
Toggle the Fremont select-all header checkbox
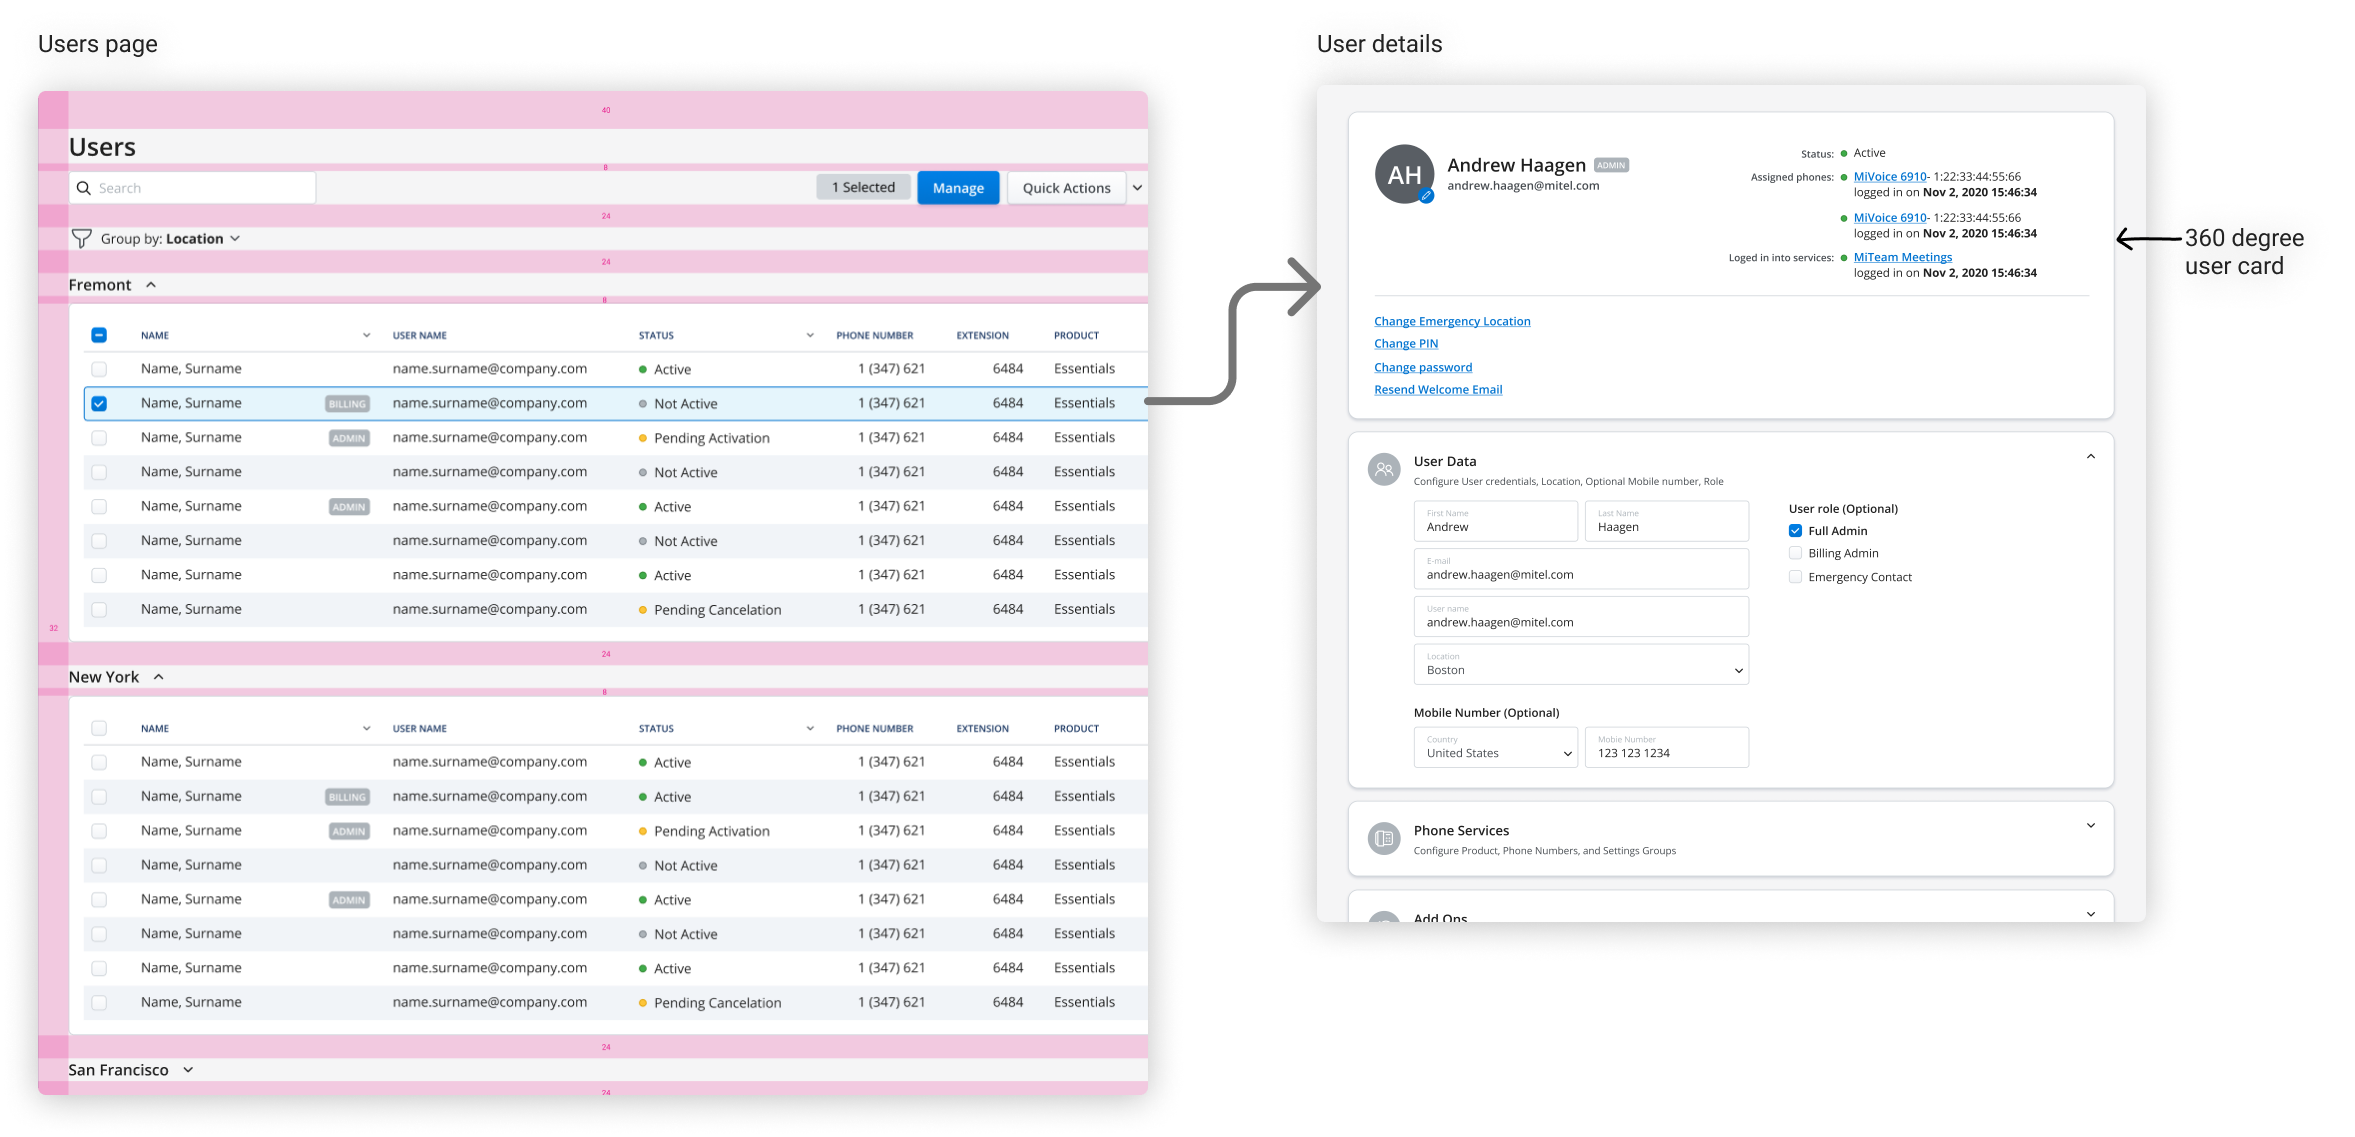coord(99,335)
